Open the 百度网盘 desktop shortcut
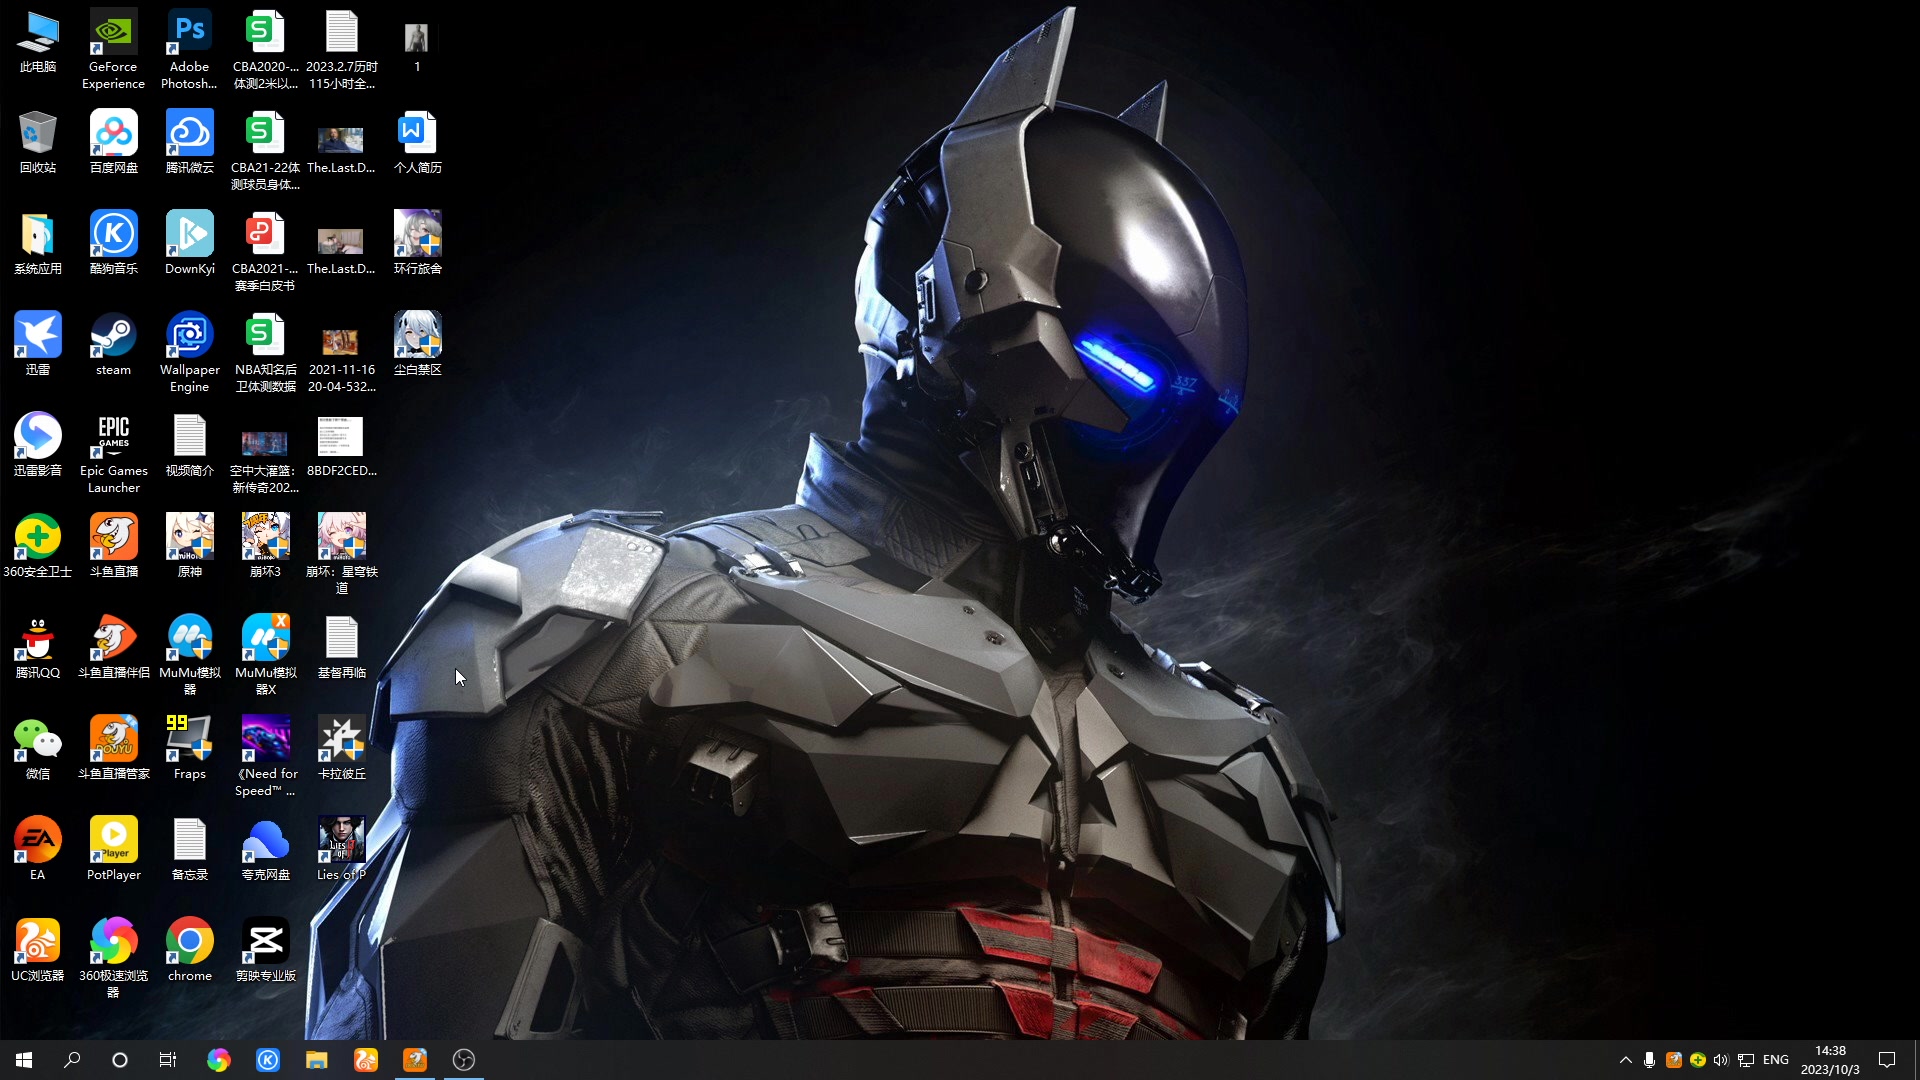 coord(114,143)
